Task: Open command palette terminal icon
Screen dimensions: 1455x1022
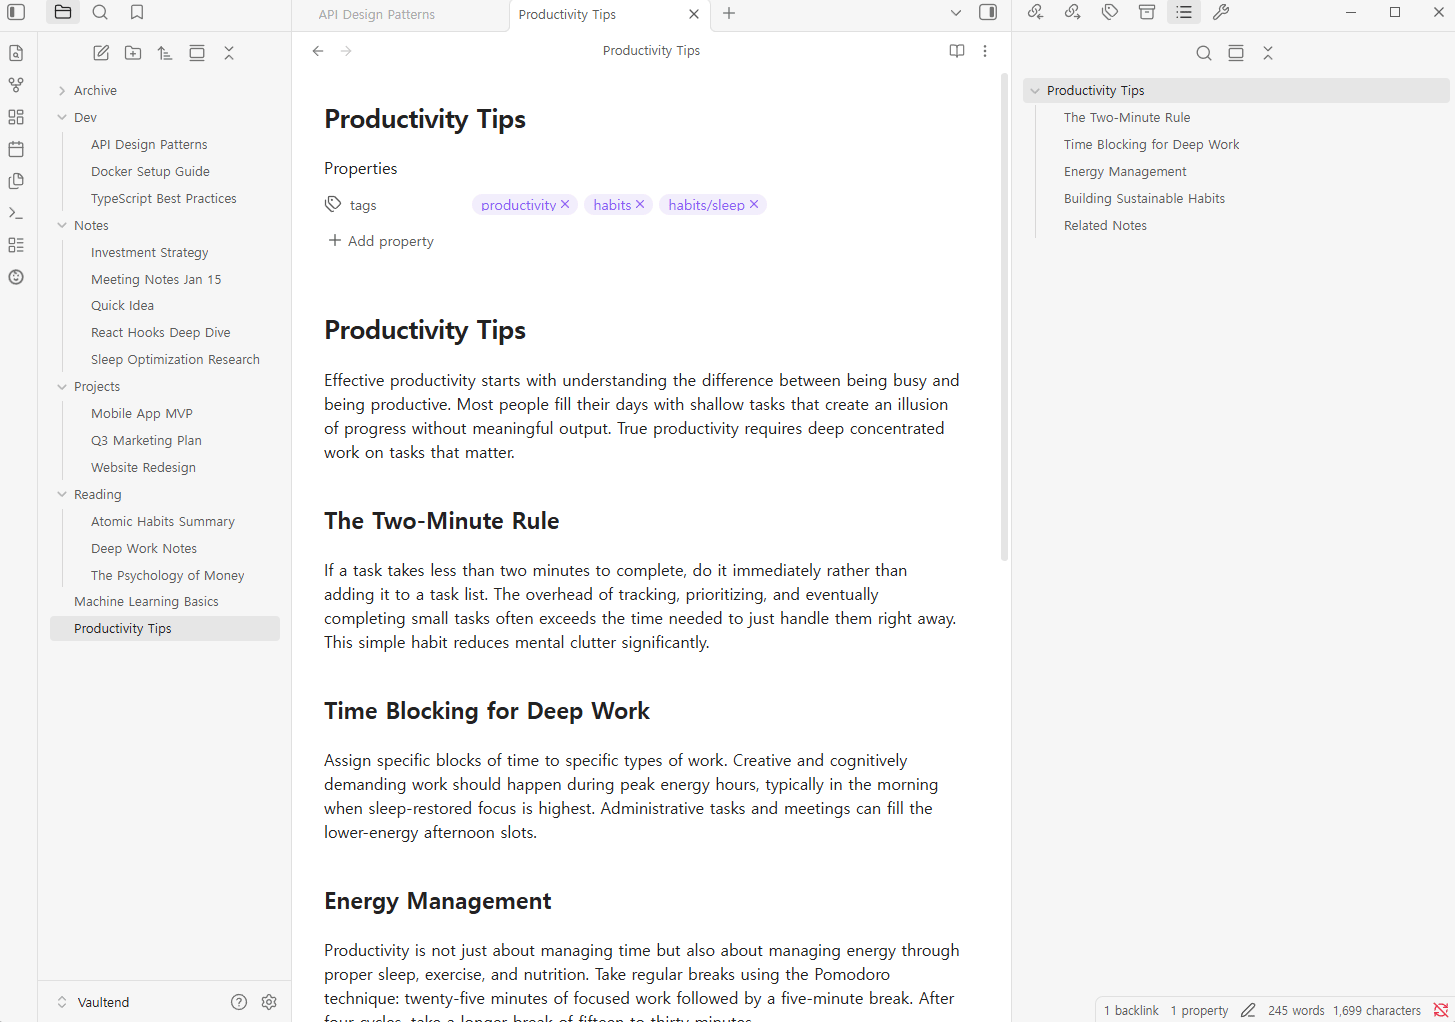Action: pyautogui.click(x=16, y=213)
